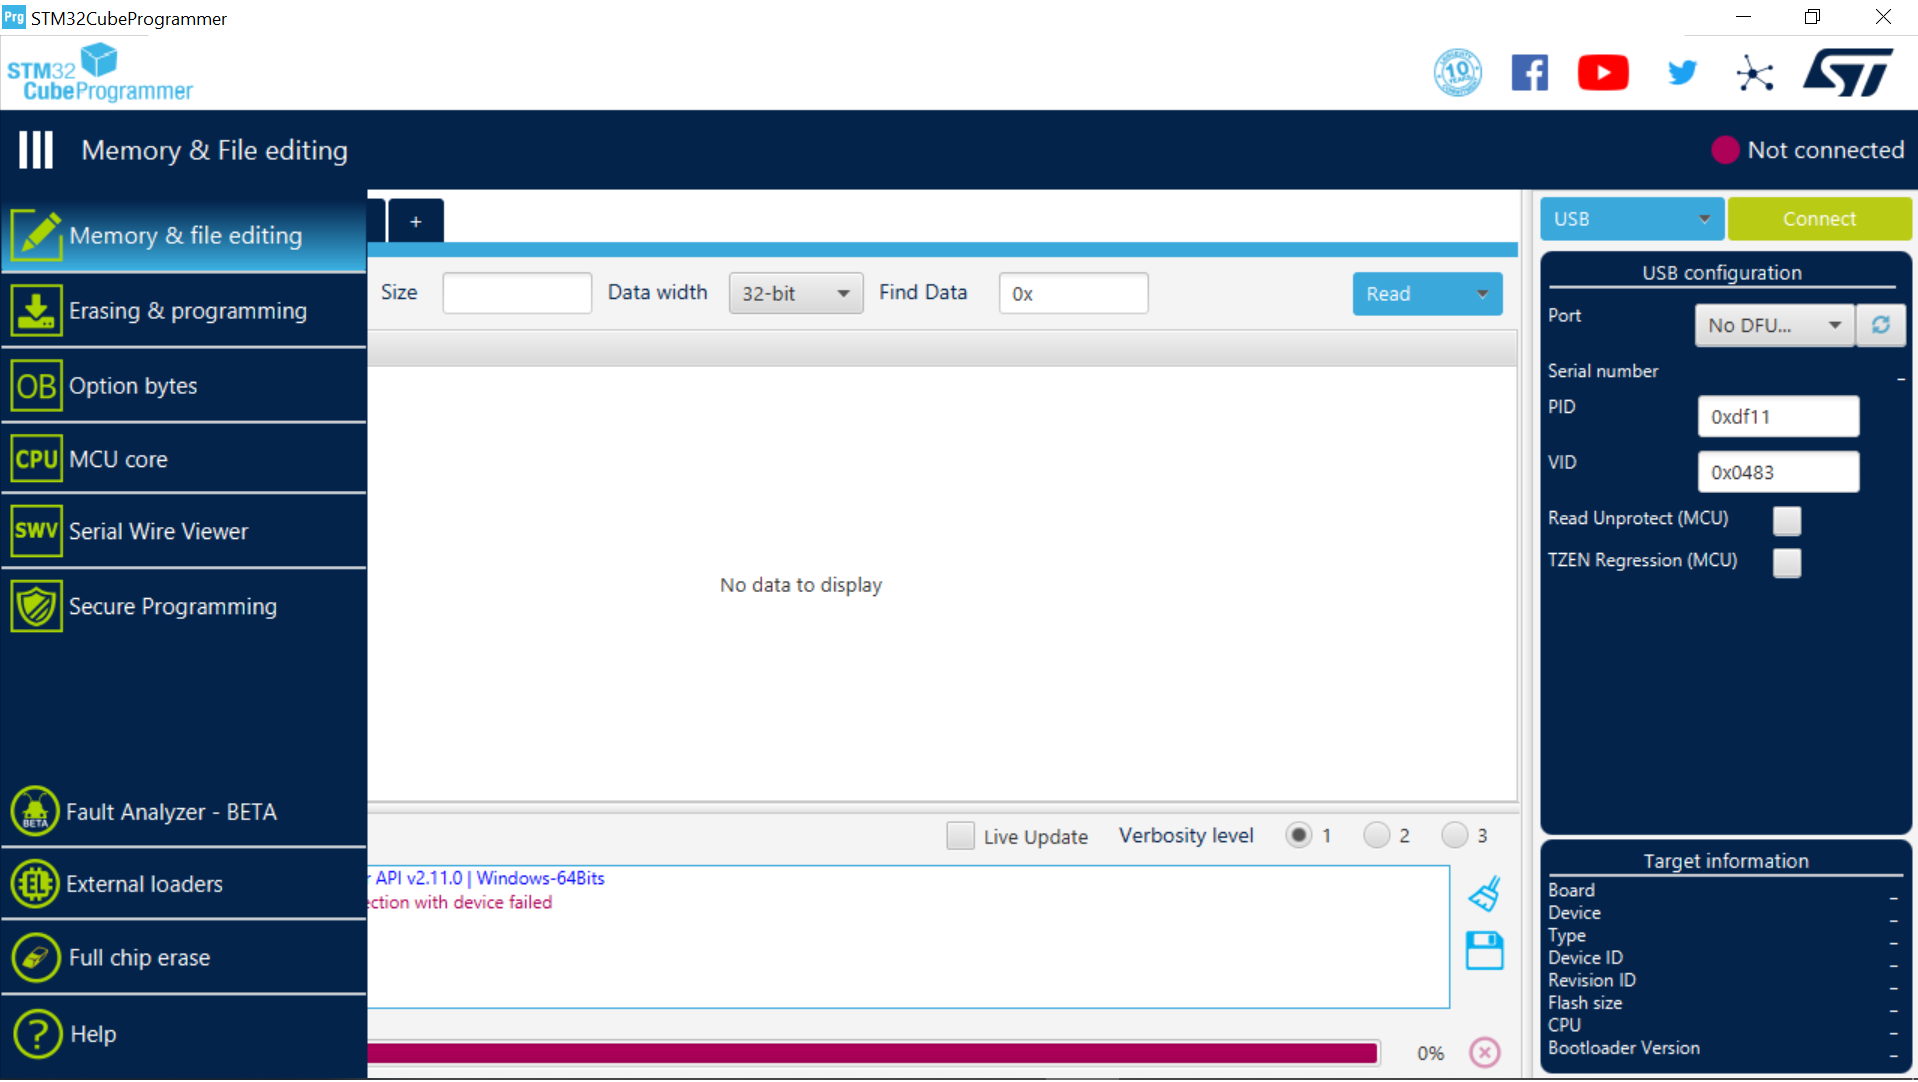Click the 10 years anniversary badge icon
Image resolution: width=1918 pixels, height=1082 pixels.
1458,73
